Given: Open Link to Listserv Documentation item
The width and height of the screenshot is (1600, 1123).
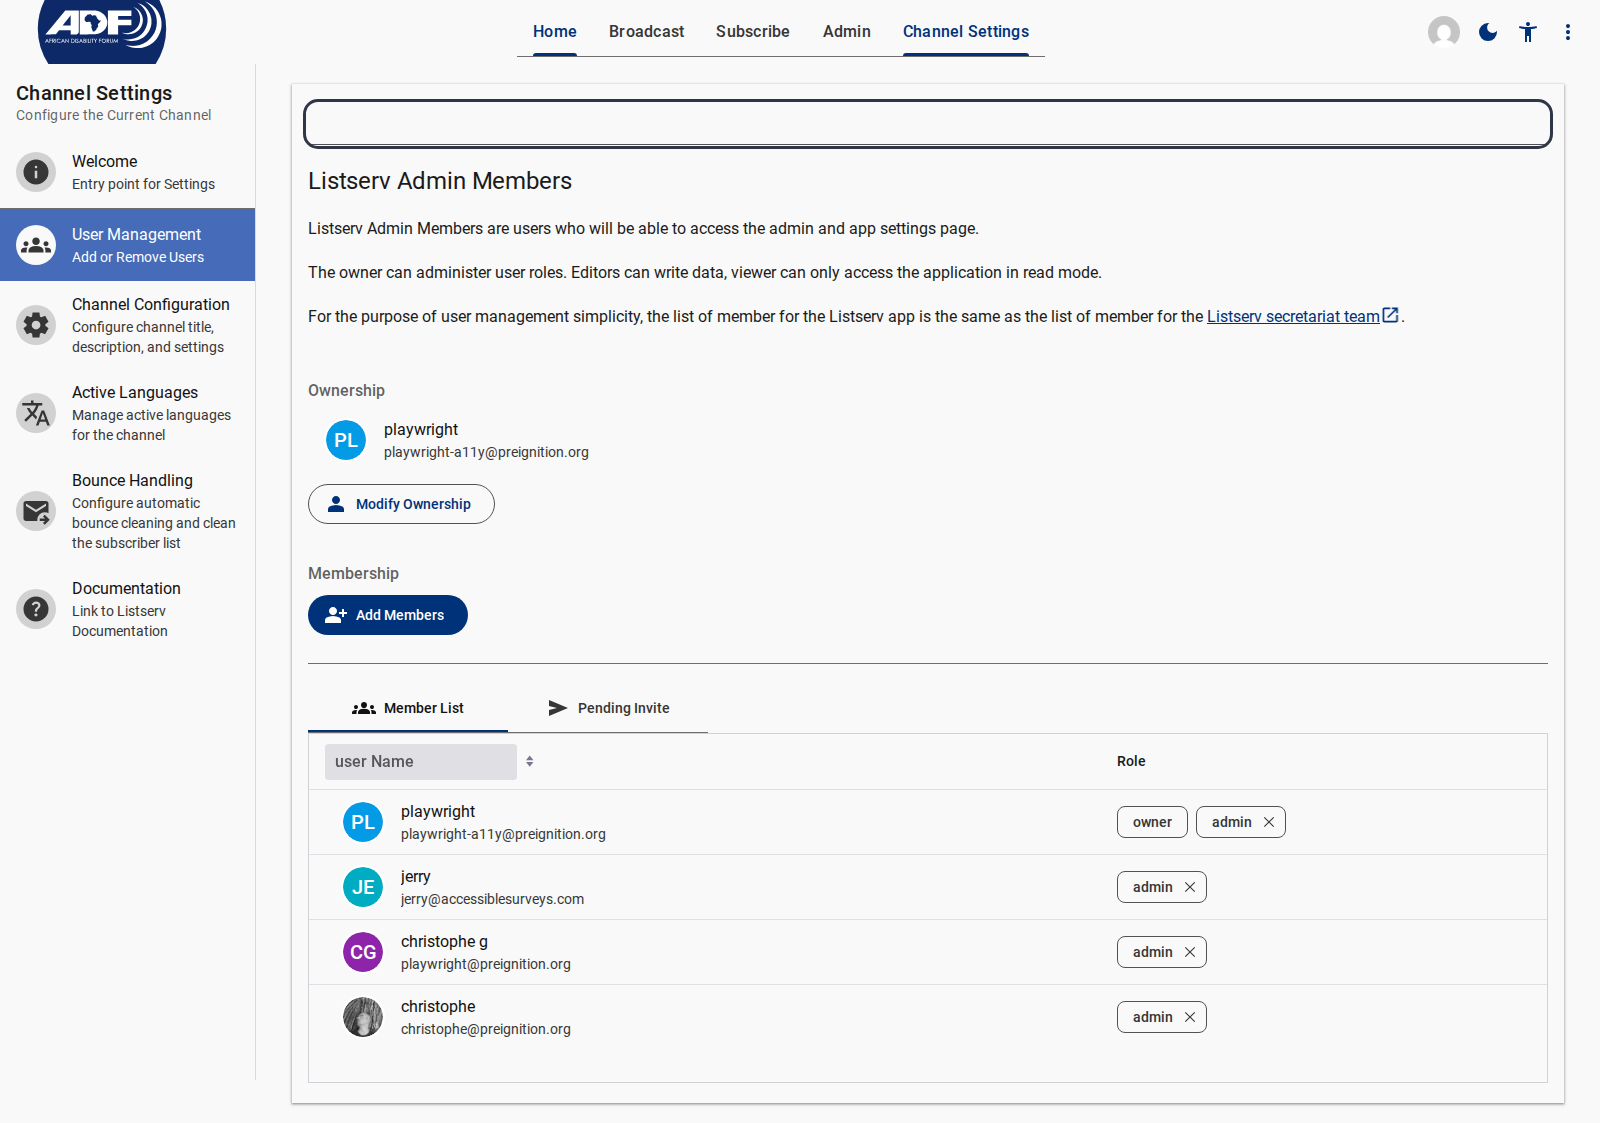Looking at the screenshot, I should pyautogui.click(x=128, y=609).
